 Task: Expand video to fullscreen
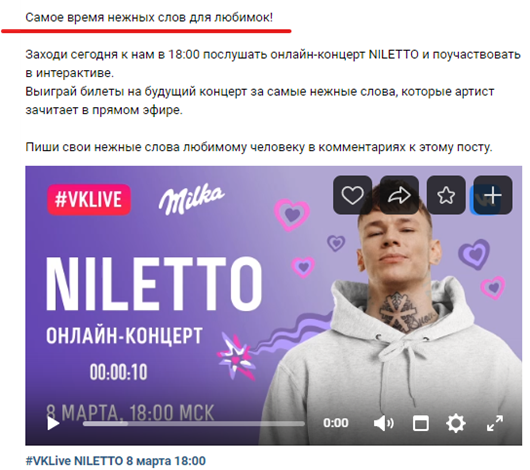tap(495, 423)
